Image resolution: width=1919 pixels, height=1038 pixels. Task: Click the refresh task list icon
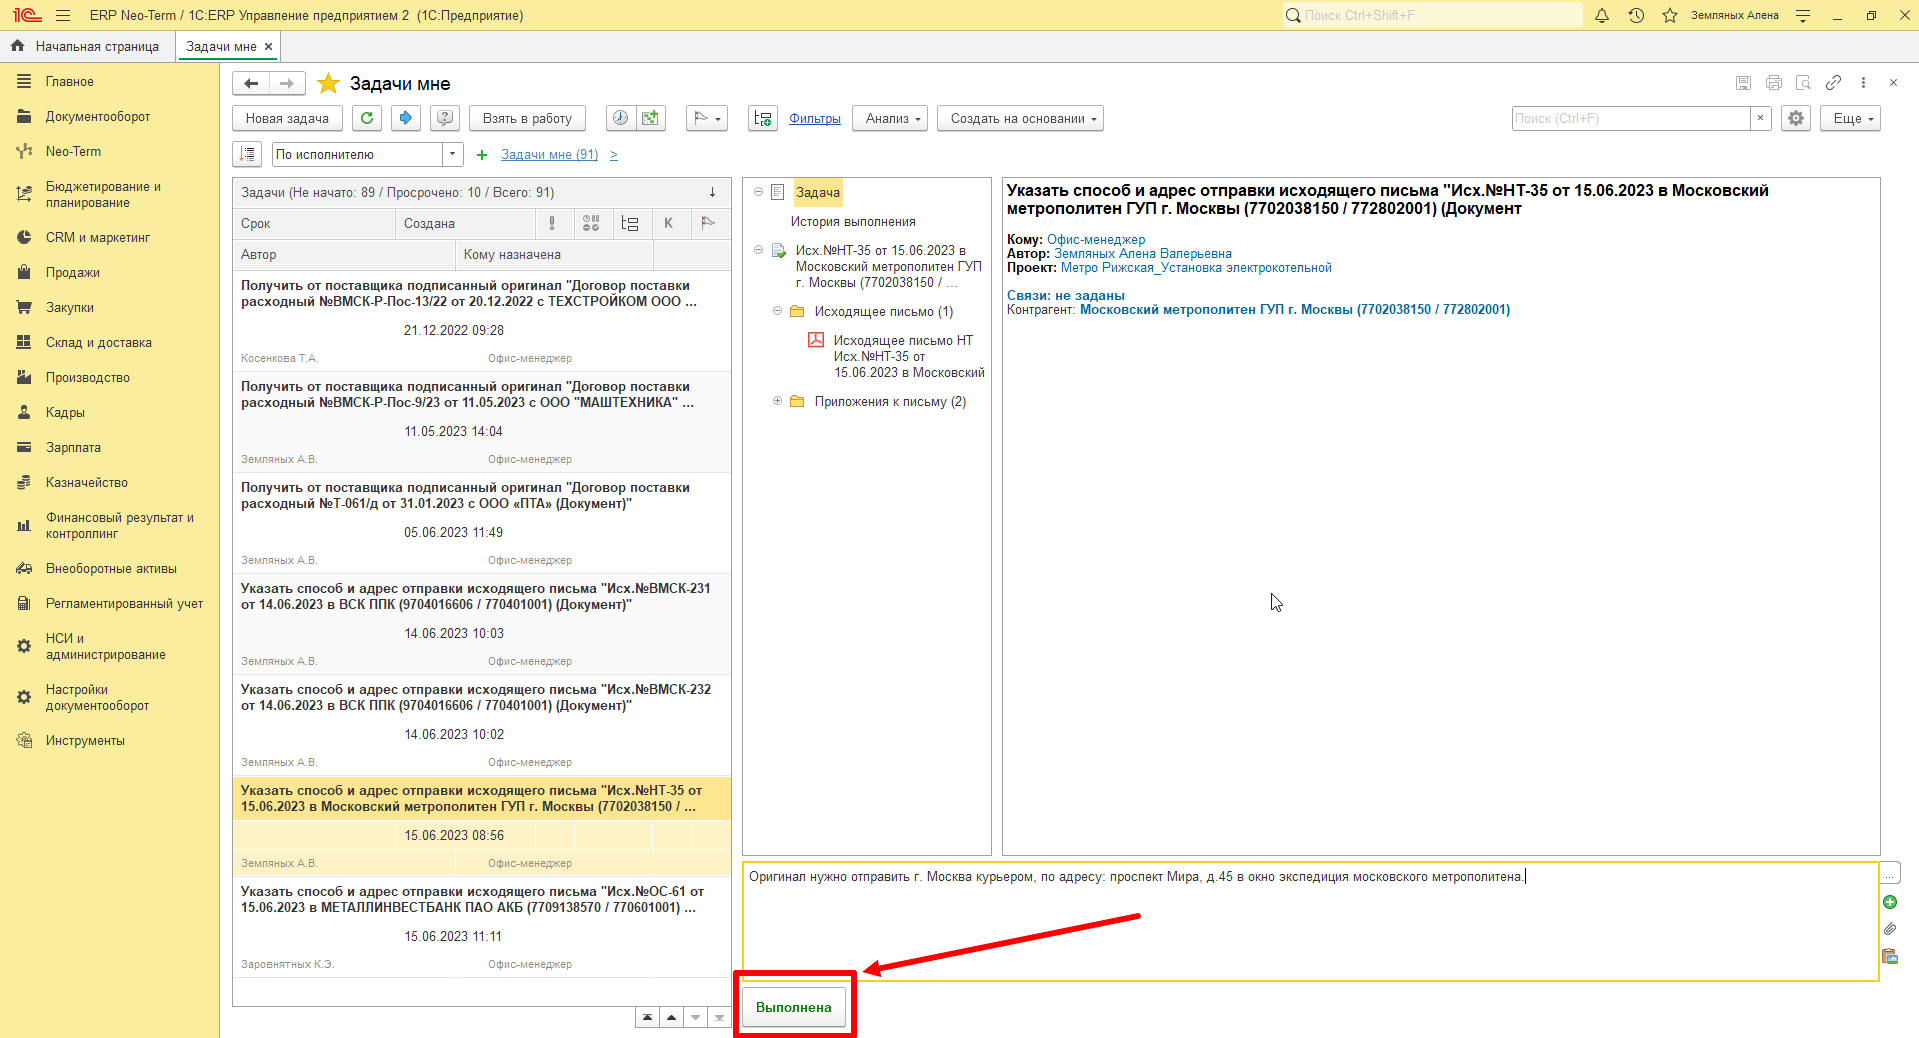(367, 118)
